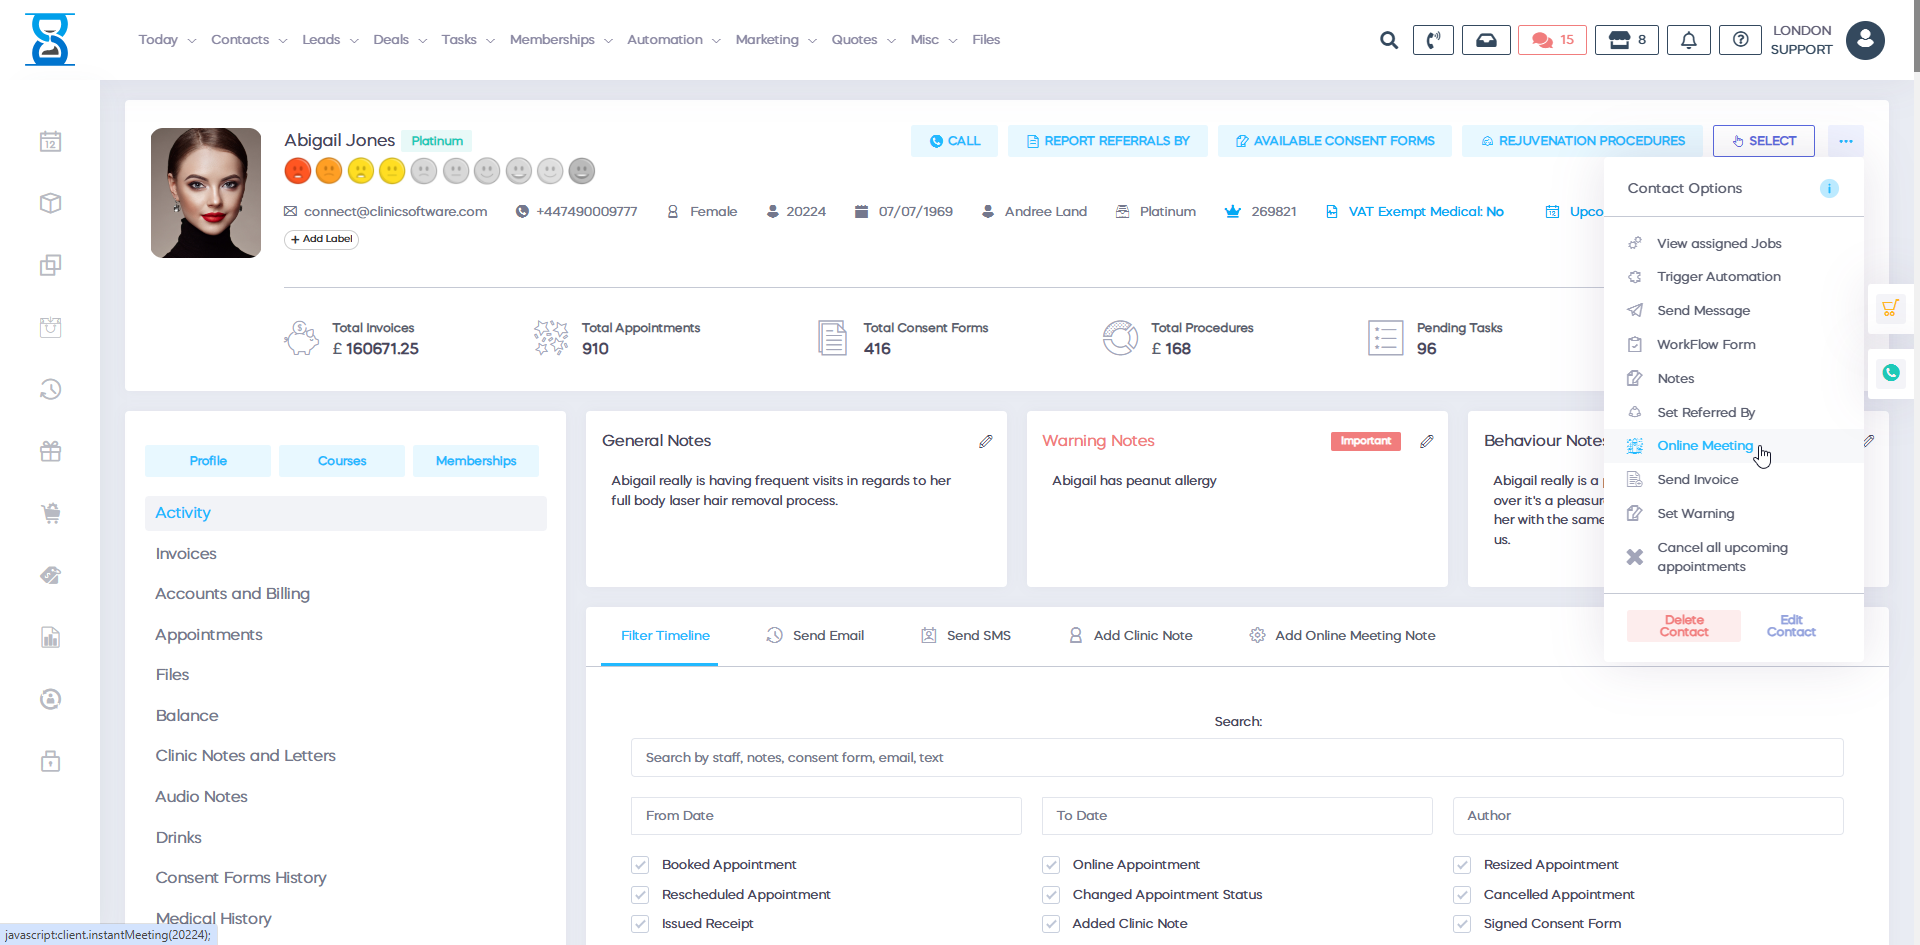1920x945 pixels.
Task: Switch to the Memberships tab
Action: [476, 461]
